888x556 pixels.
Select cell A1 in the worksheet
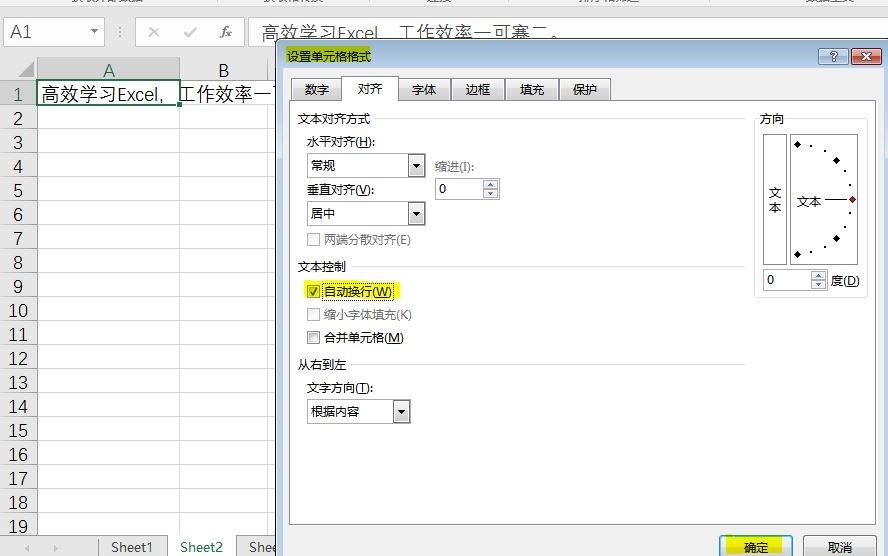[108, 94]
